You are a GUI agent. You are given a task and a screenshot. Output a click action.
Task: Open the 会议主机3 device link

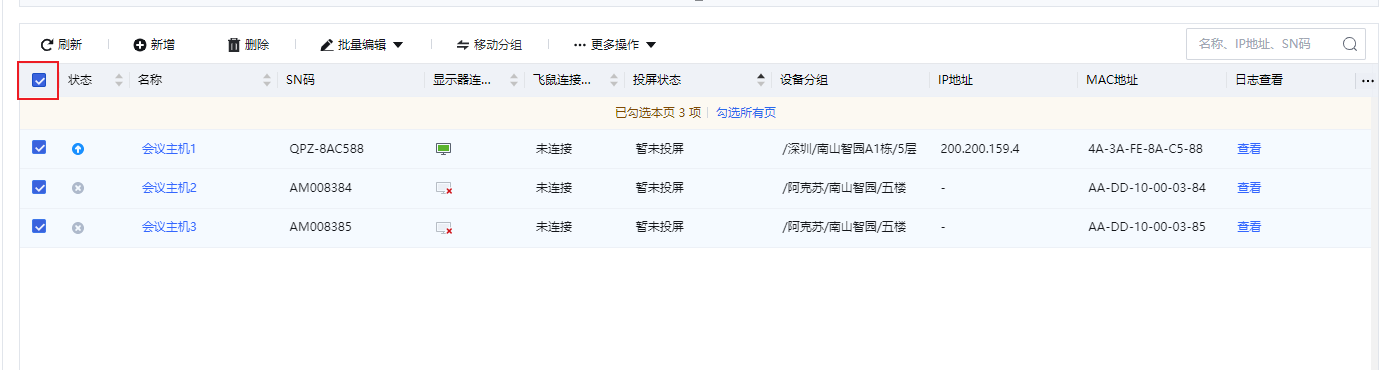click(x=169, y=227)
